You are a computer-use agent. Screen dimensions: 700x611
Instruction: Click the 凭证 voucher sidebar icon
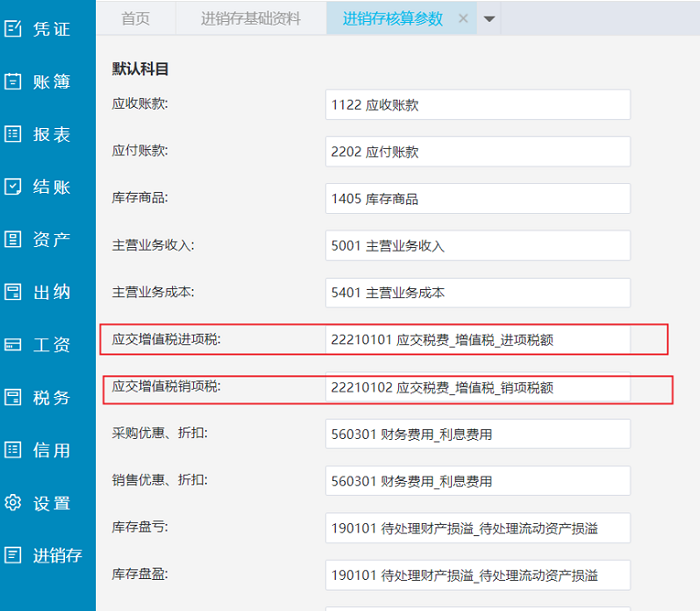pyautogui.click(x=13, y=29)
